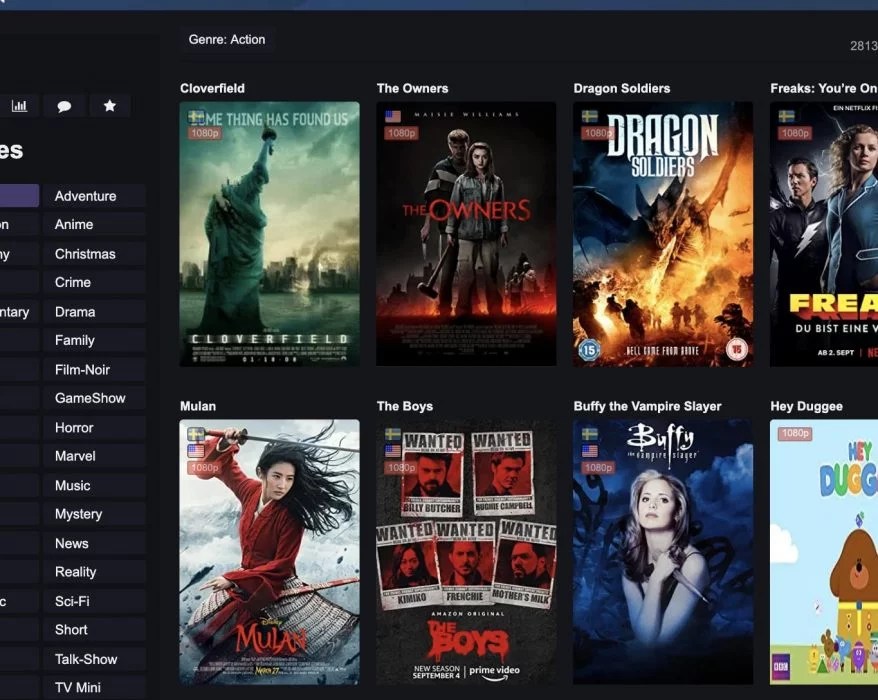Click the Dragon Soldiers title text
Image resolution: width=878 pixels, height=700 pixels.
(622, 88)
